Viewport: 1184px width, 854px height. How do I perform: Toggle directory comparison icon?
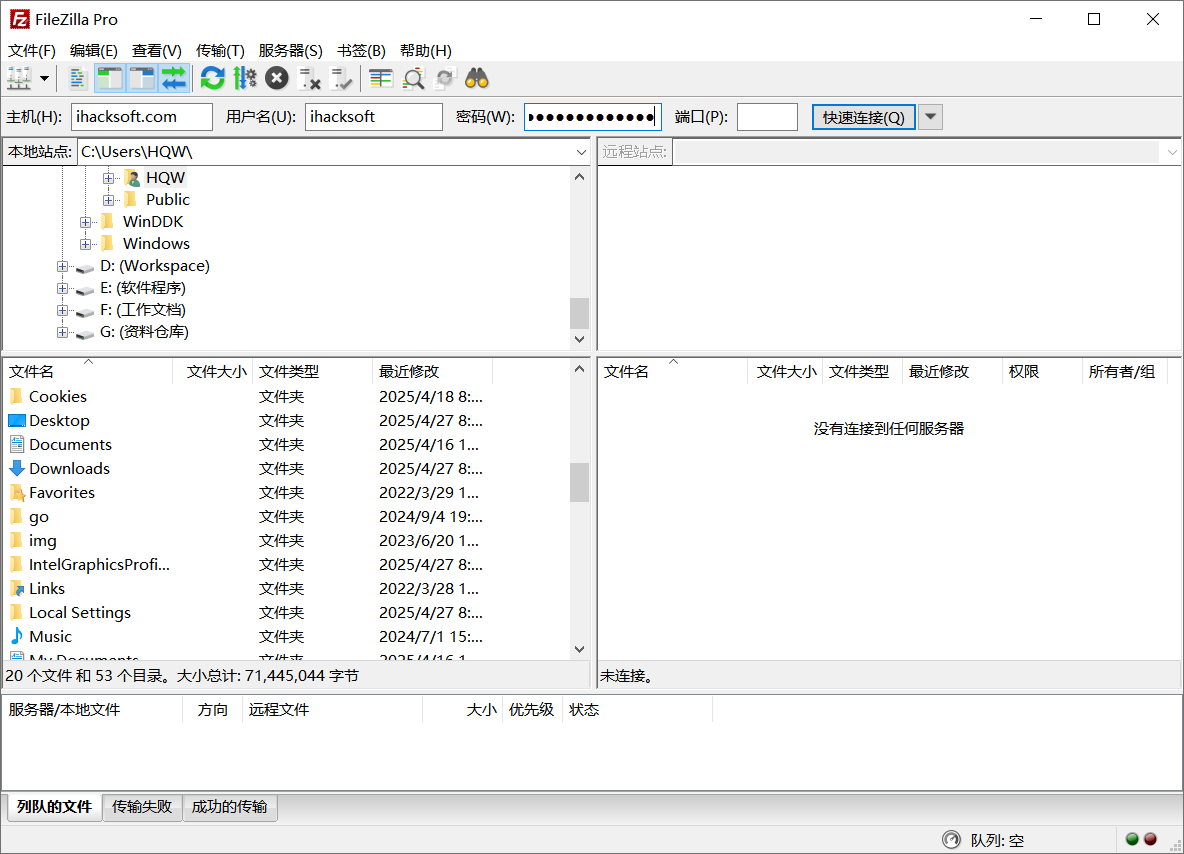[x=413, y=79]
